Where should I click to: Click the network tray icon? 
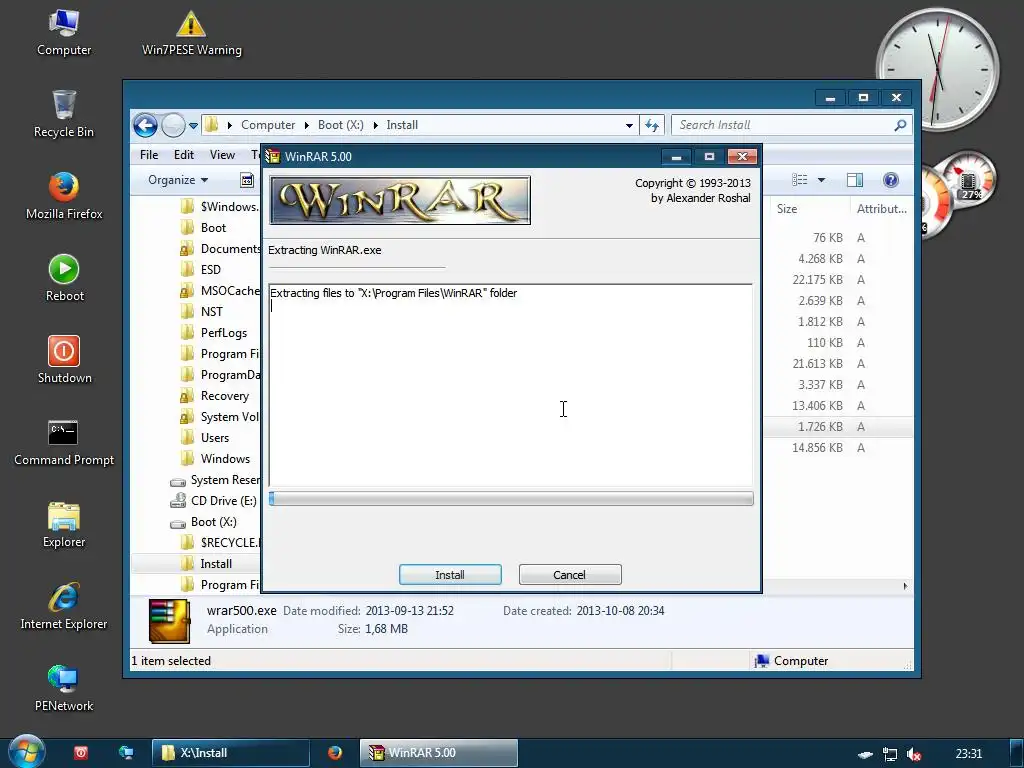pos(889,754)
